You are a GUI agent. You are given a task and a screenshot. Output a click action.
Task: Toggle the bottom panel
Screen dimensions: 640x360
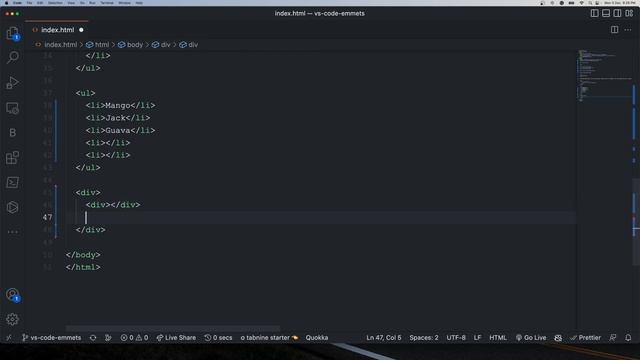pos(606,13)
